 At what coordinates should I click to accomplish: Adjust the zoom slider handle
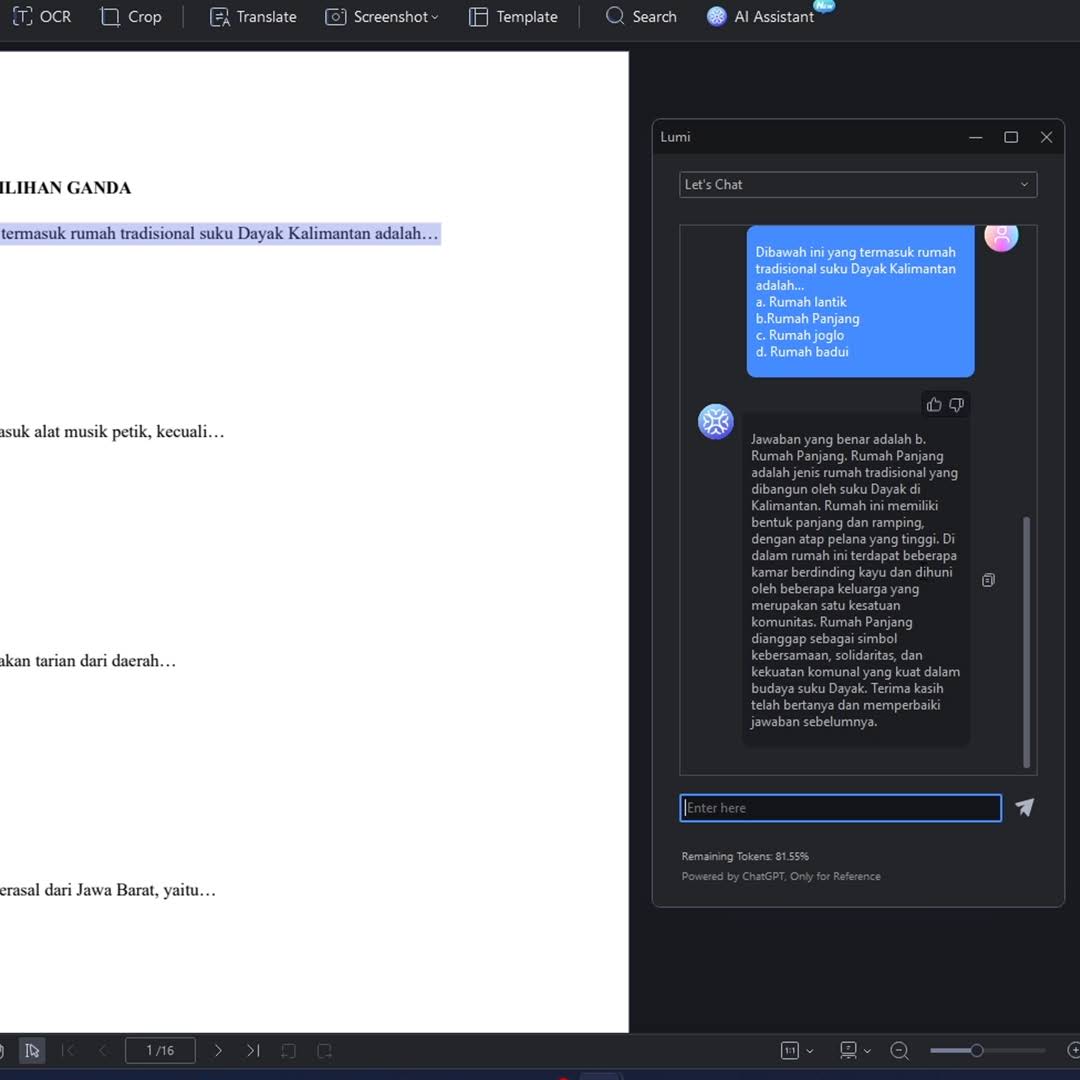976,1050
